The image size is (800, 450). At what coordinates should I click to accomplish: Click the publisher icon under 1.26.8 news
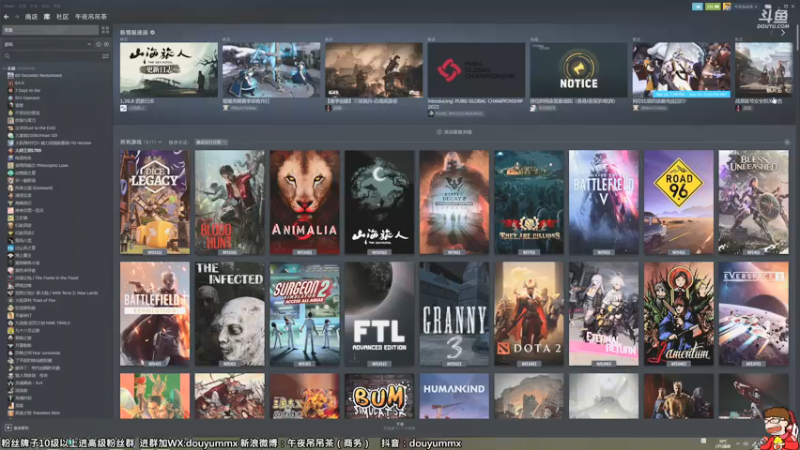coord(123,108)
